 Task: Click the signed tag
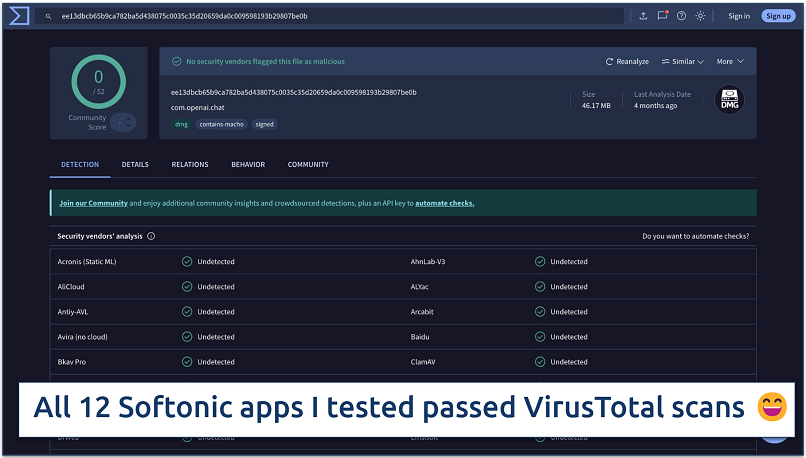point(264,124)
